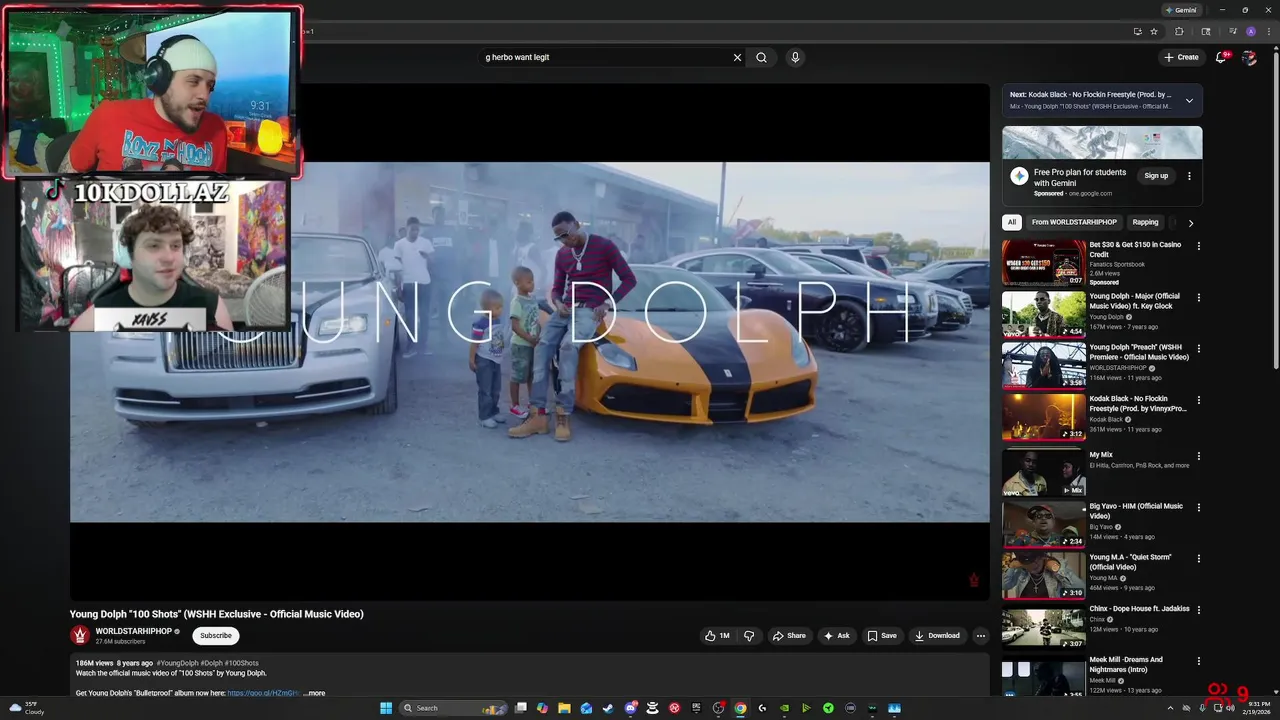Open the WORLDSTARHIPHOP channel name link
This screenshot has height=720, width=1280.
tap(135, 631)
